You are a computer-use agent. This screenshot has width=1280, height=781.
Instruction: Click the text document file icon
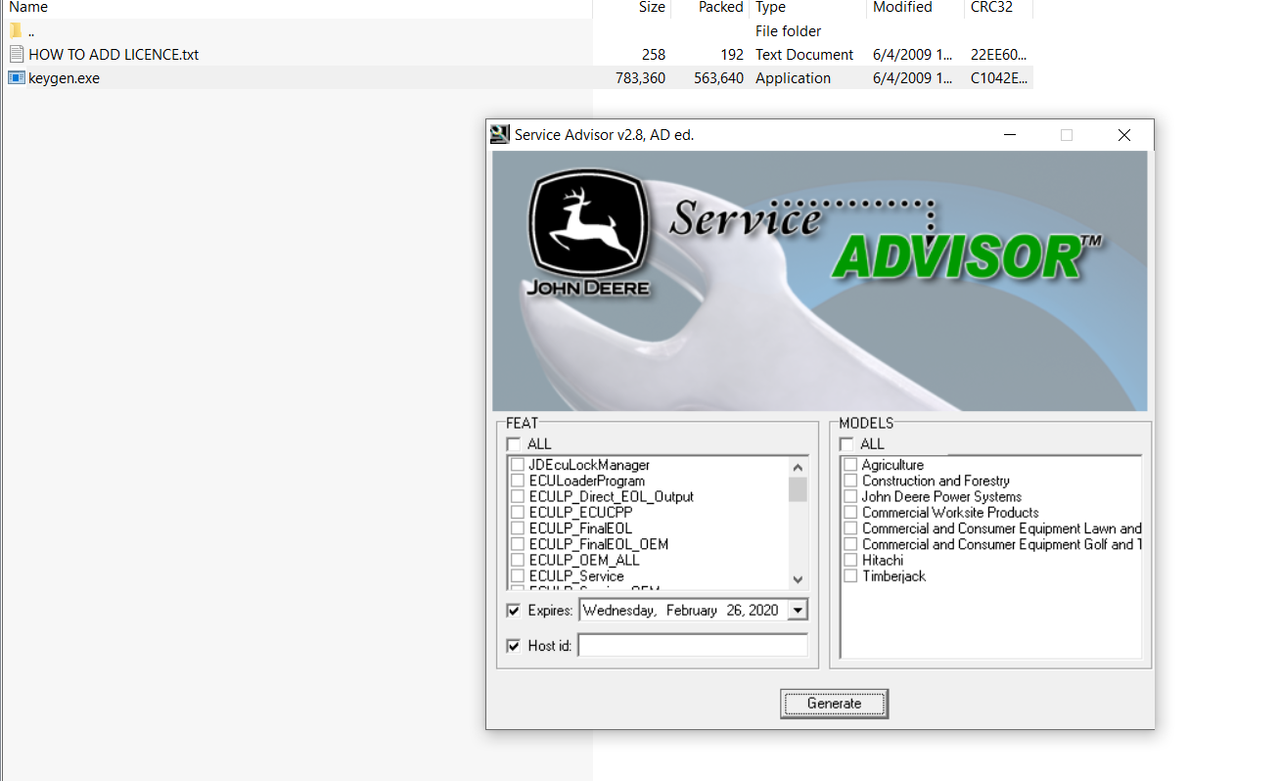[16, 54]
